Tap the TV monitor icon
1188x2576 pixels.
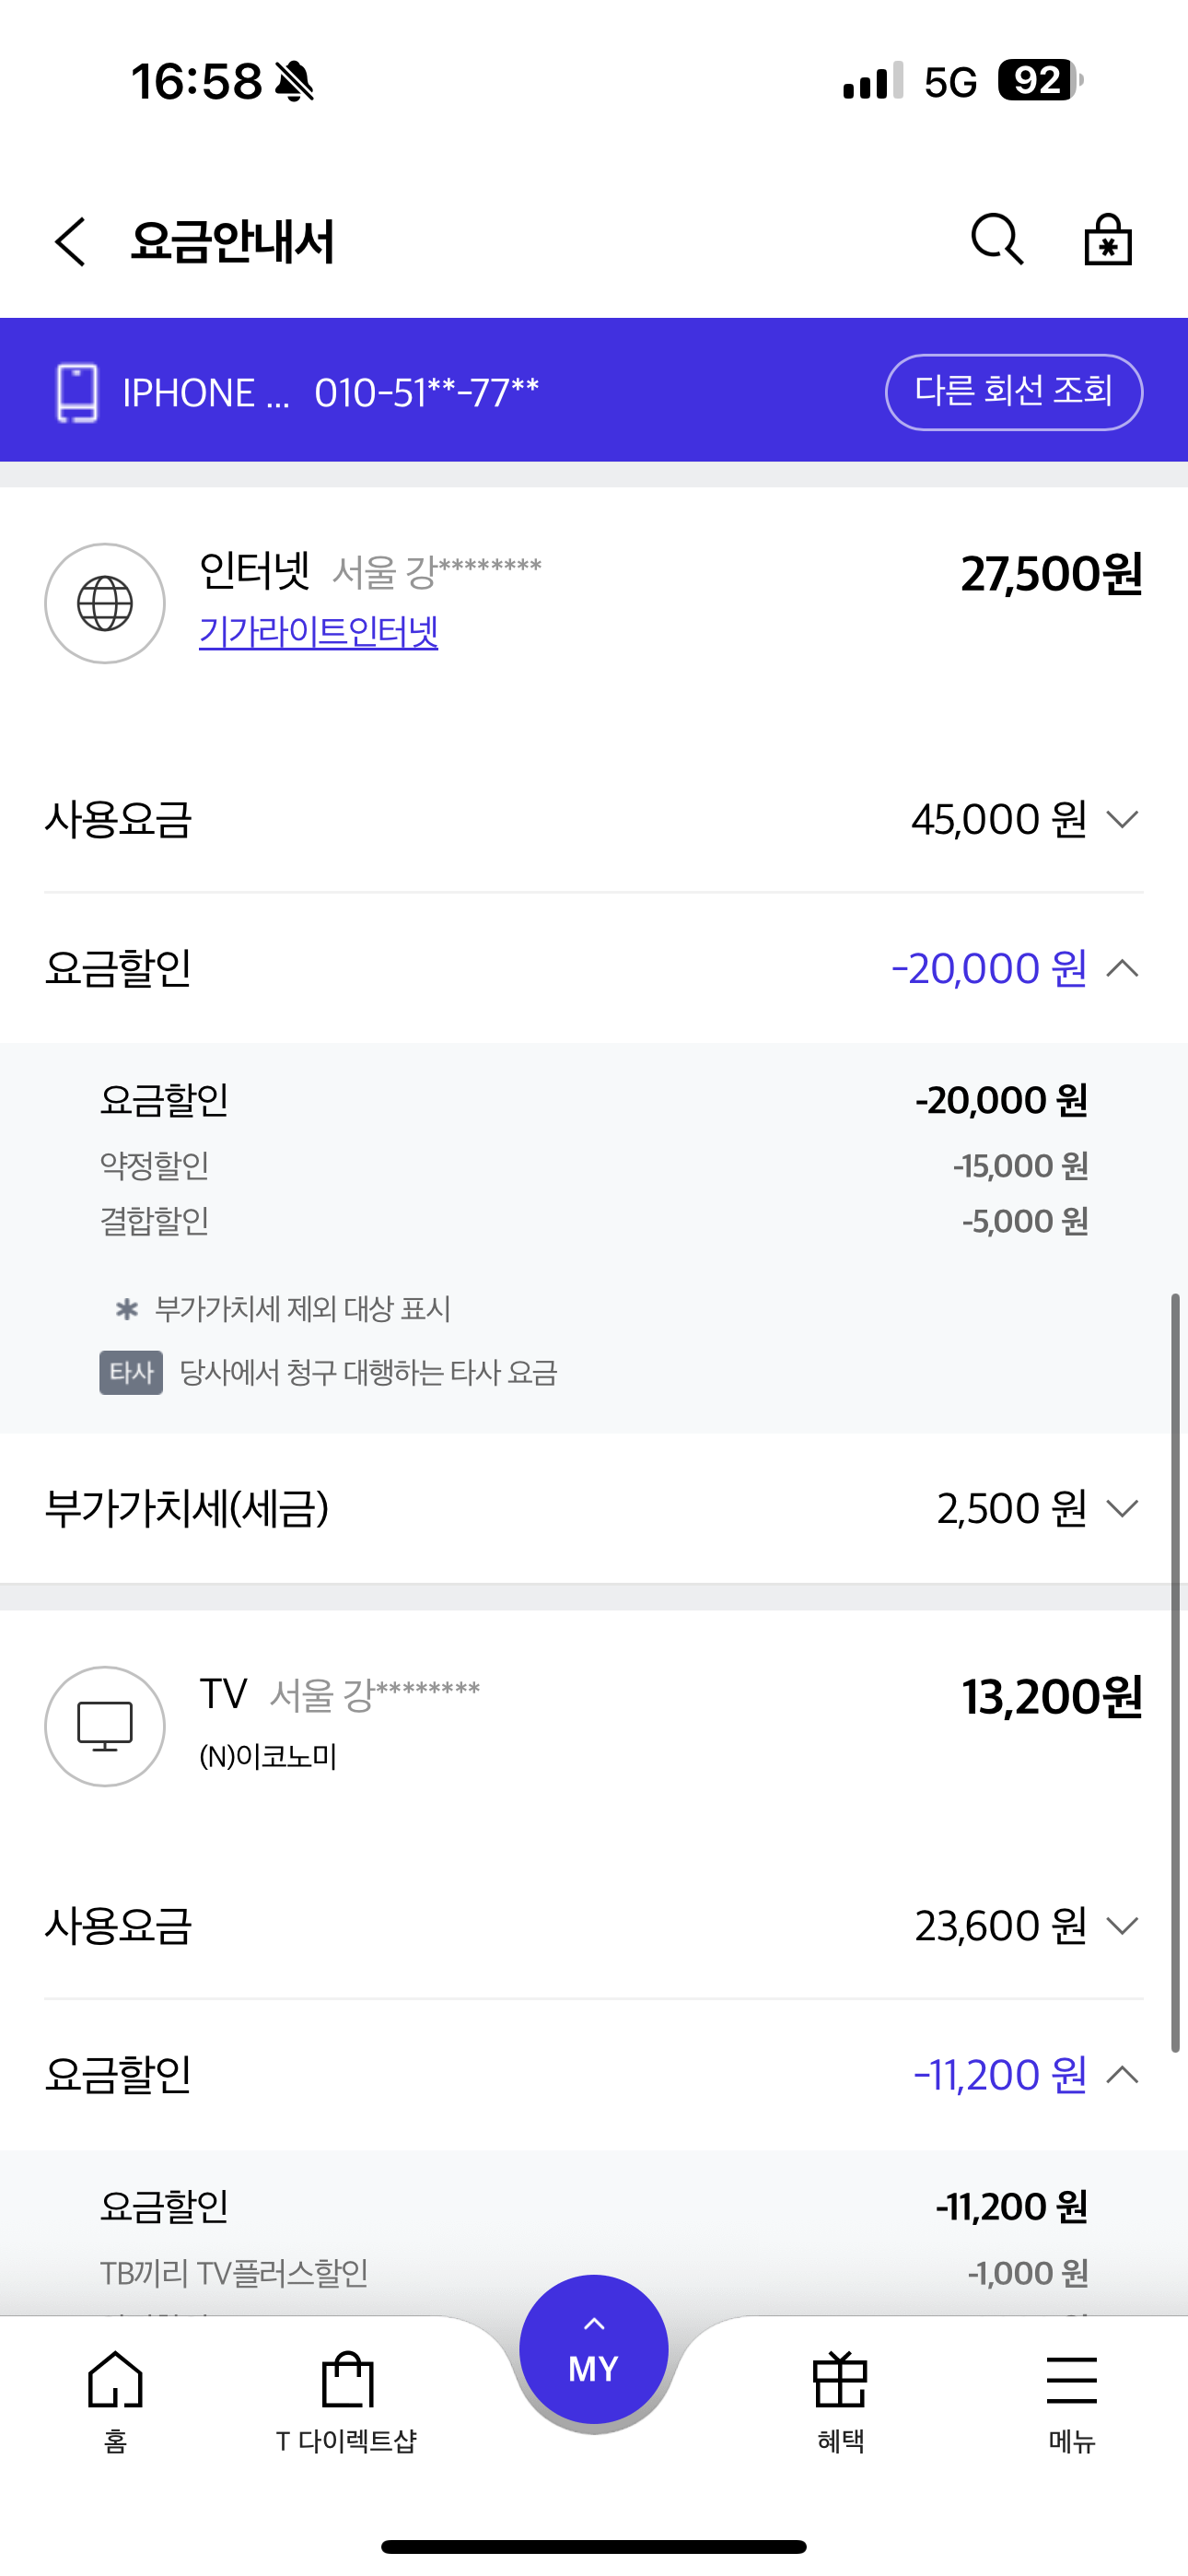[105, 1725]
